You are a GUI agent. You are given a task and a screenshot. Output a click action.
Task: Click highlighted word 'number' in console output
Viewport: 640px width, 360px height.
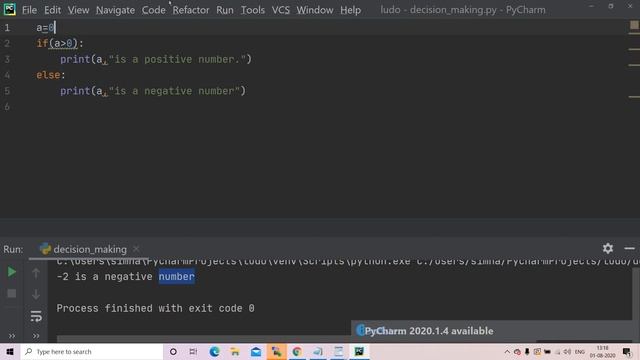click(176, 277)
